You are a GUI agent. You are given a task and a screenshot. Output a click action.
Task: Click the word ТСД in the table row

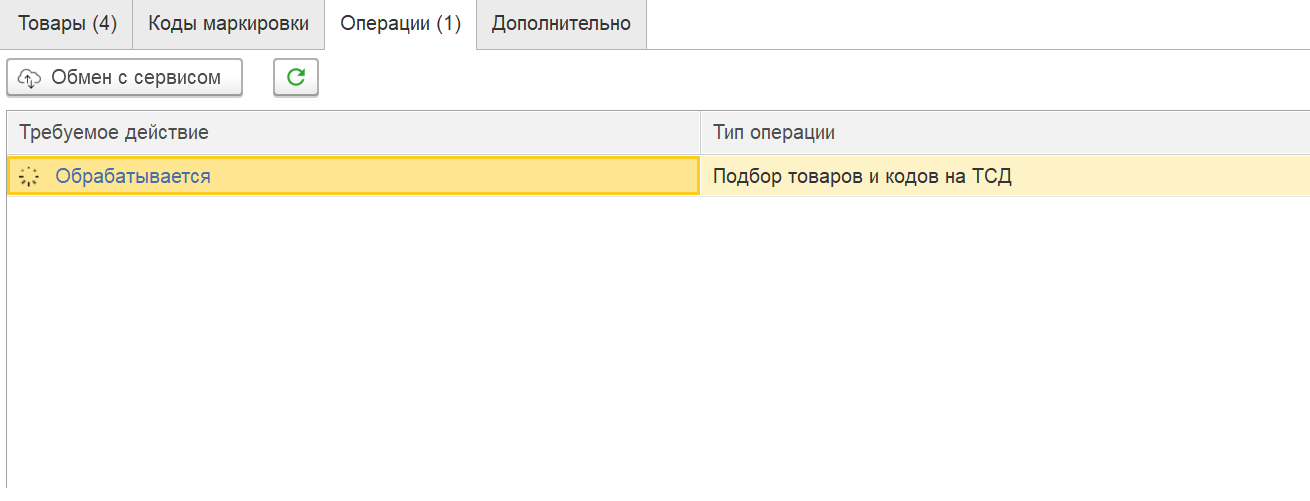992,178
